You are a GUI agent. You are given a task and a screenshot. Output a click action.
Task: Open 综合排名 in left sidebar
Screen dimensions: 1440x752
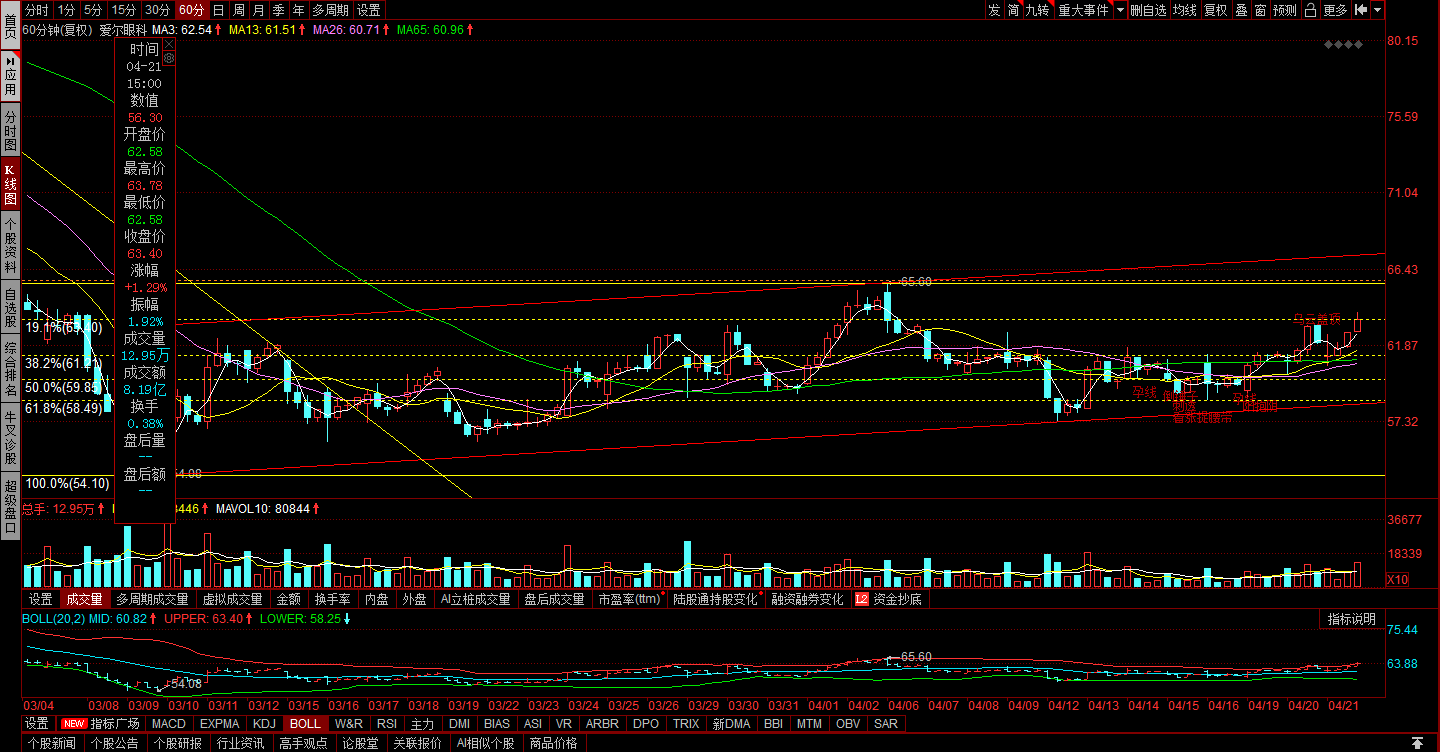tap(10, 370)
